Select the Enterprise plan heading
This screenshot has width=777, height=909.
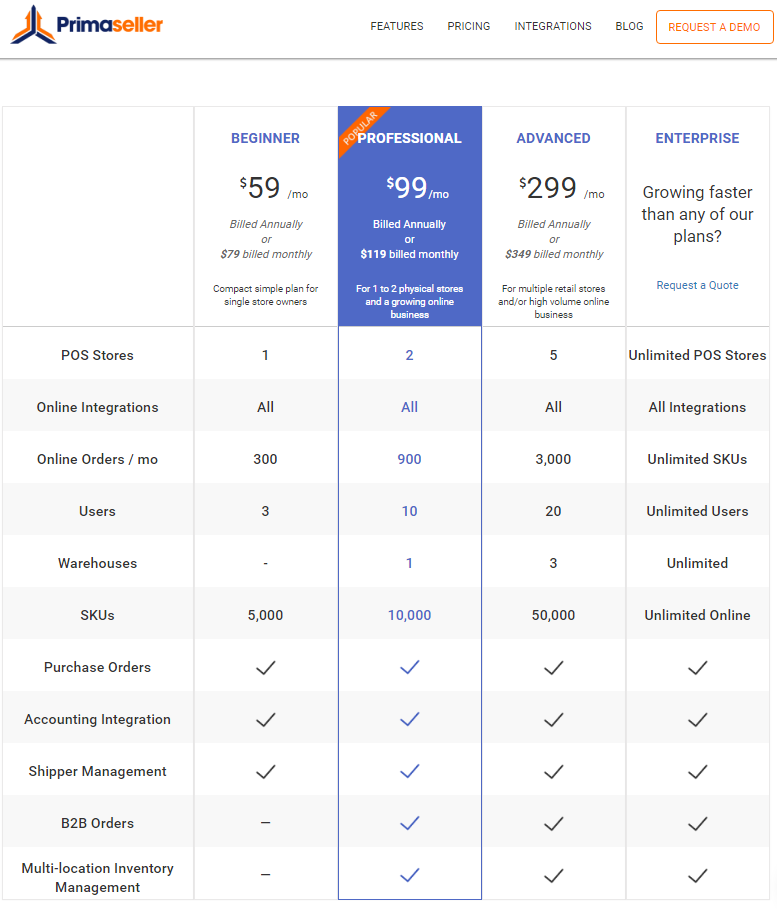697,139
